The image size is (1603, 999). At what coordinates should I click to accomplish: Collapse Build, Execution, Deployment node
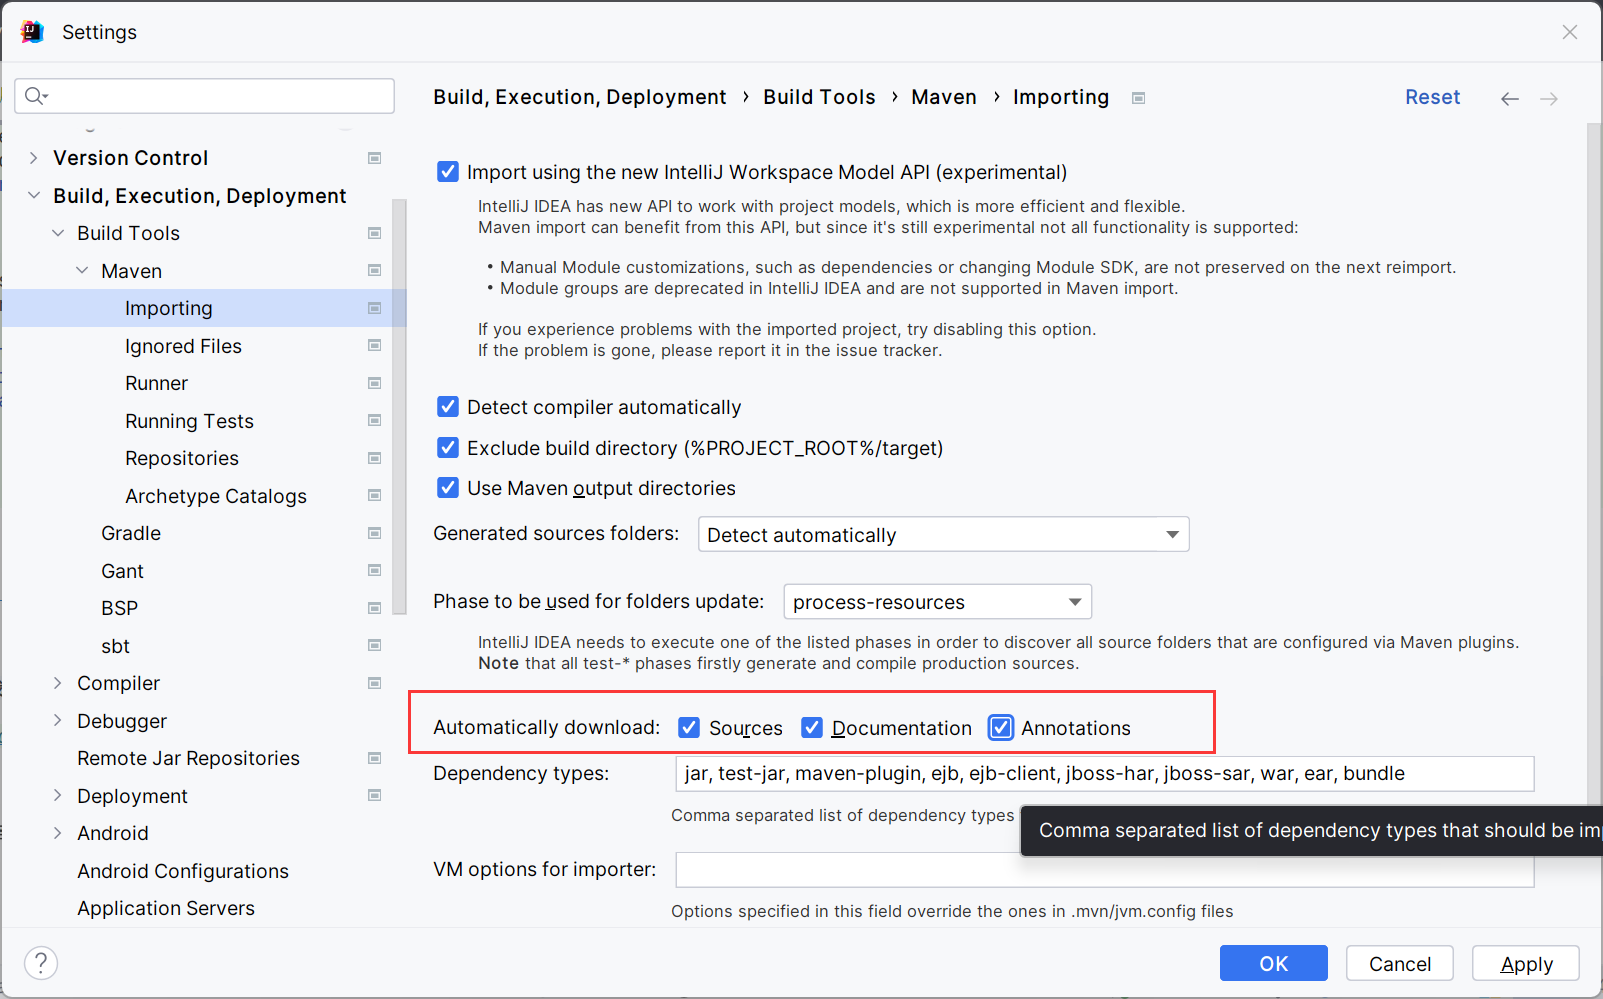(x=34, y=195)
